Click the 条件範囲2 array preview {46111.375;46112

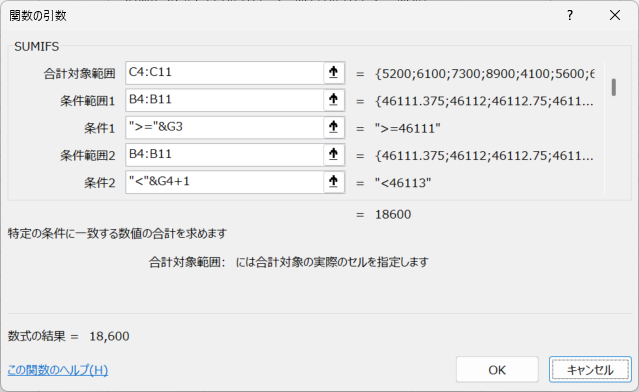pos(484,156)
